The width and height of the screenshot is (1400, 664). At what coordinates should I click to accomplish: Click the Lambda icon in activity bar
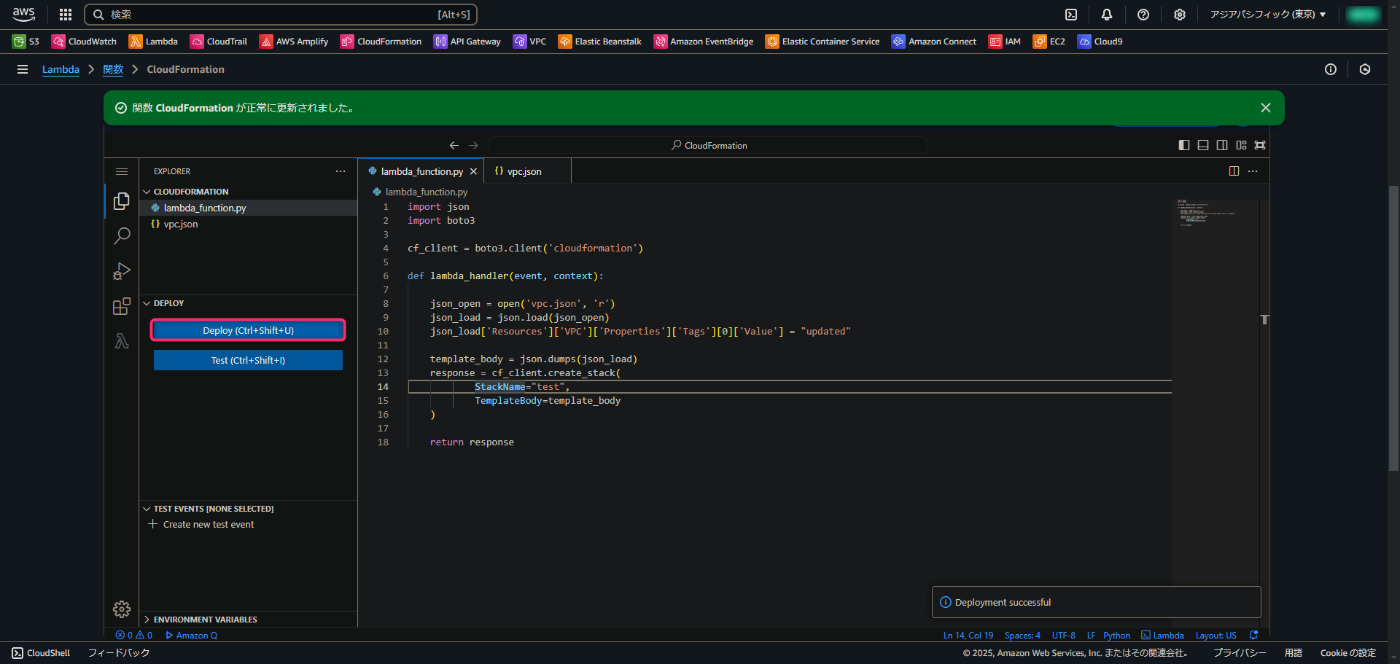pyautogui.click(x=121, y=341)
